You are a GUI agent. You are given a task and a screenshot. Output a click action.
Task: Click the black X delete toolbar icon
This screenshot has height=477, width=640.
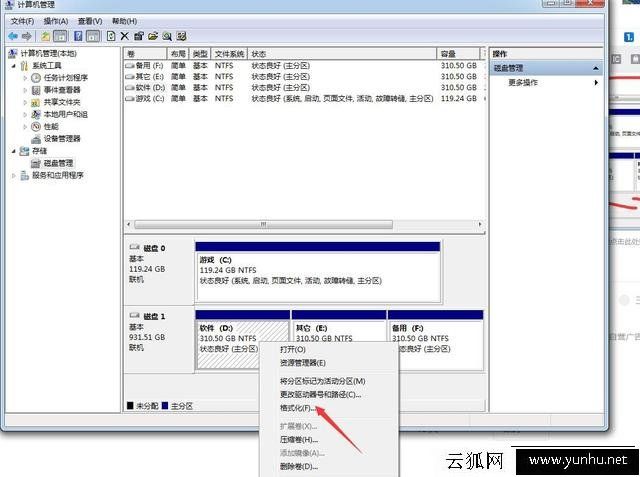[124, 36]
